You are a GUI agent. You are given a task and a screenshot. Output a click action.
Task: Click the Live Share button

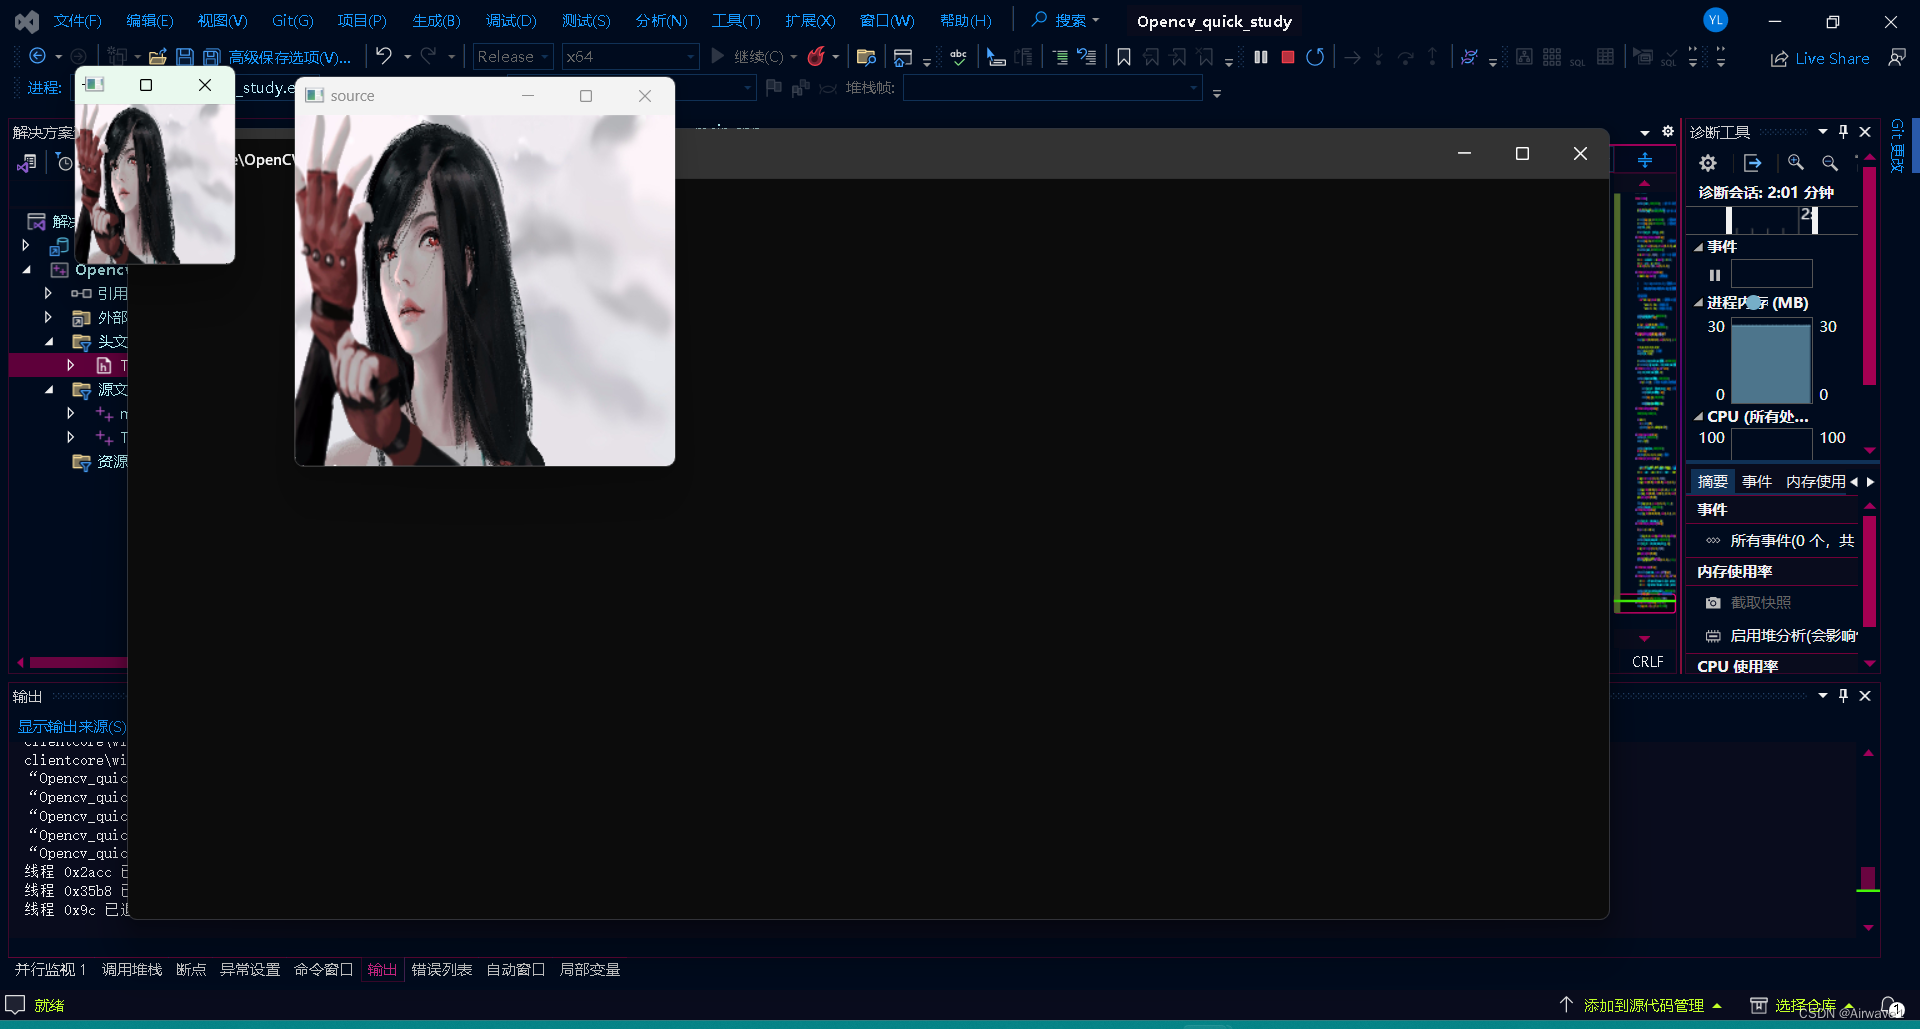point(1820,58)
